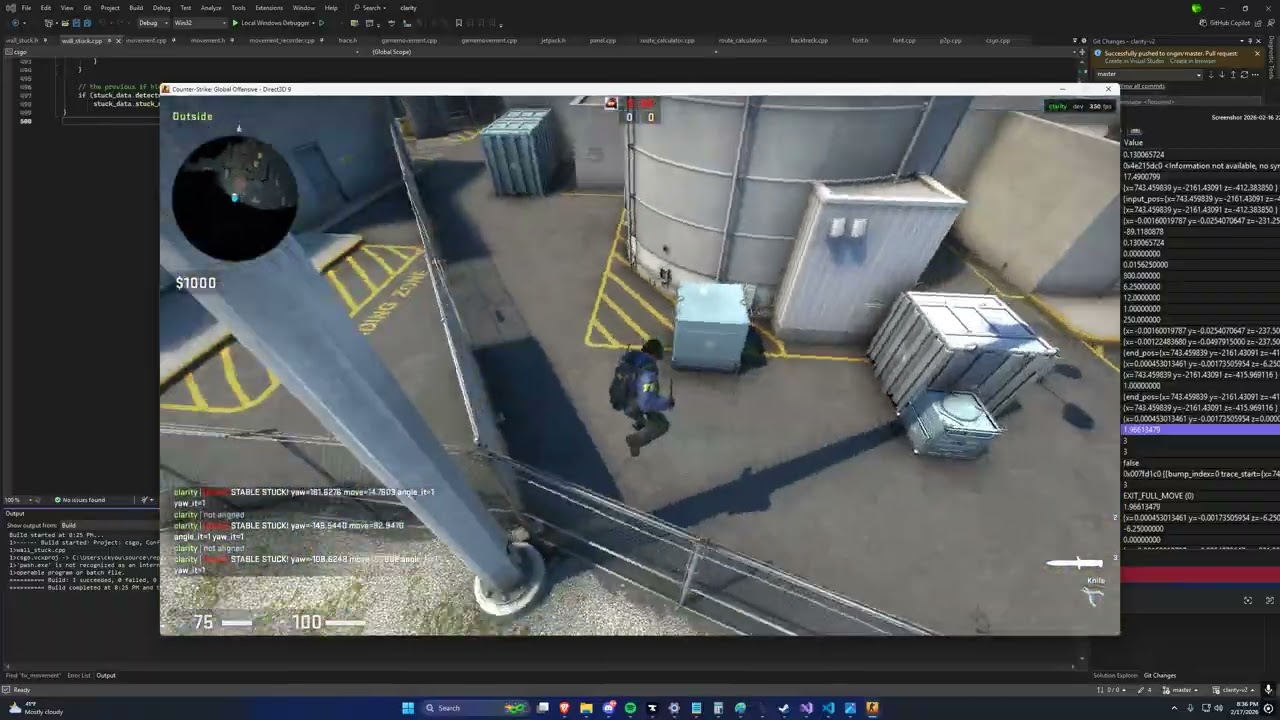1280x720 pixels.
Task: Close the wall_stuck.cpp editor tab
Action: pos(117,41)
